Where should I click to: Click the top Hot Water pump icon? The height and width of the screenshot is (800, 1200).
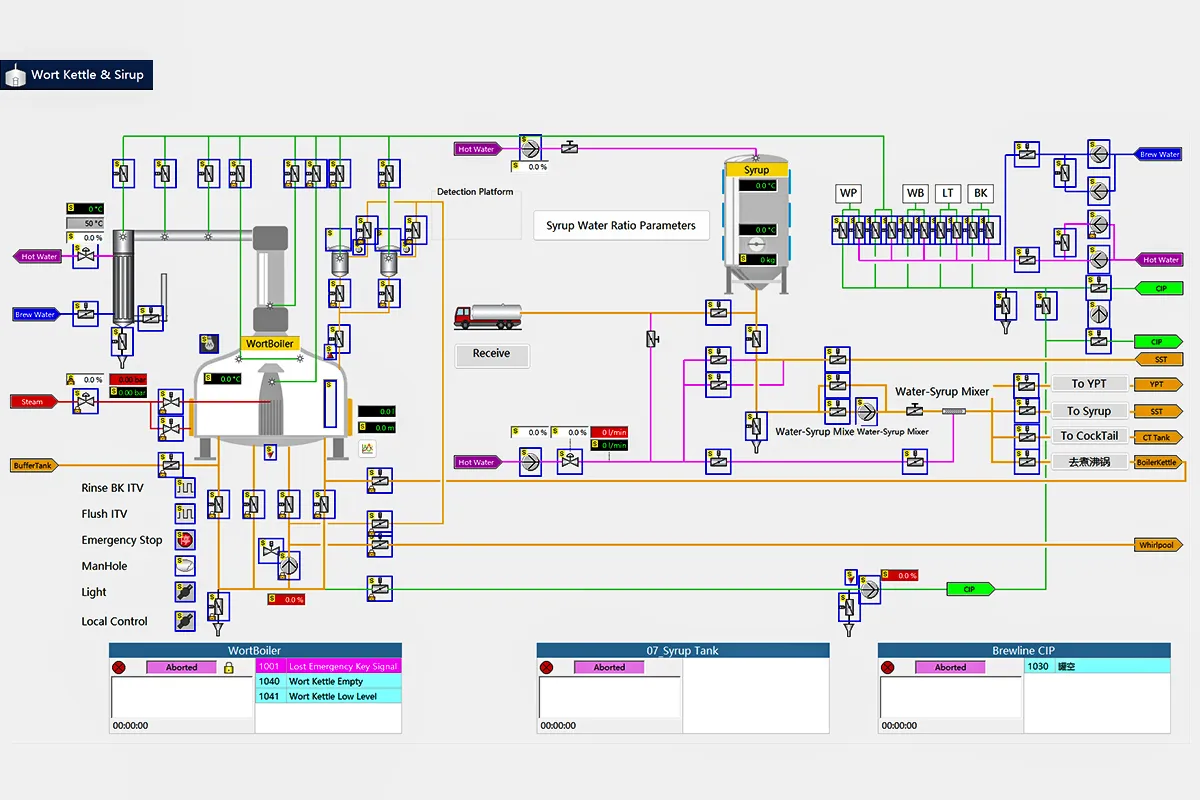(x=529, y=148)
